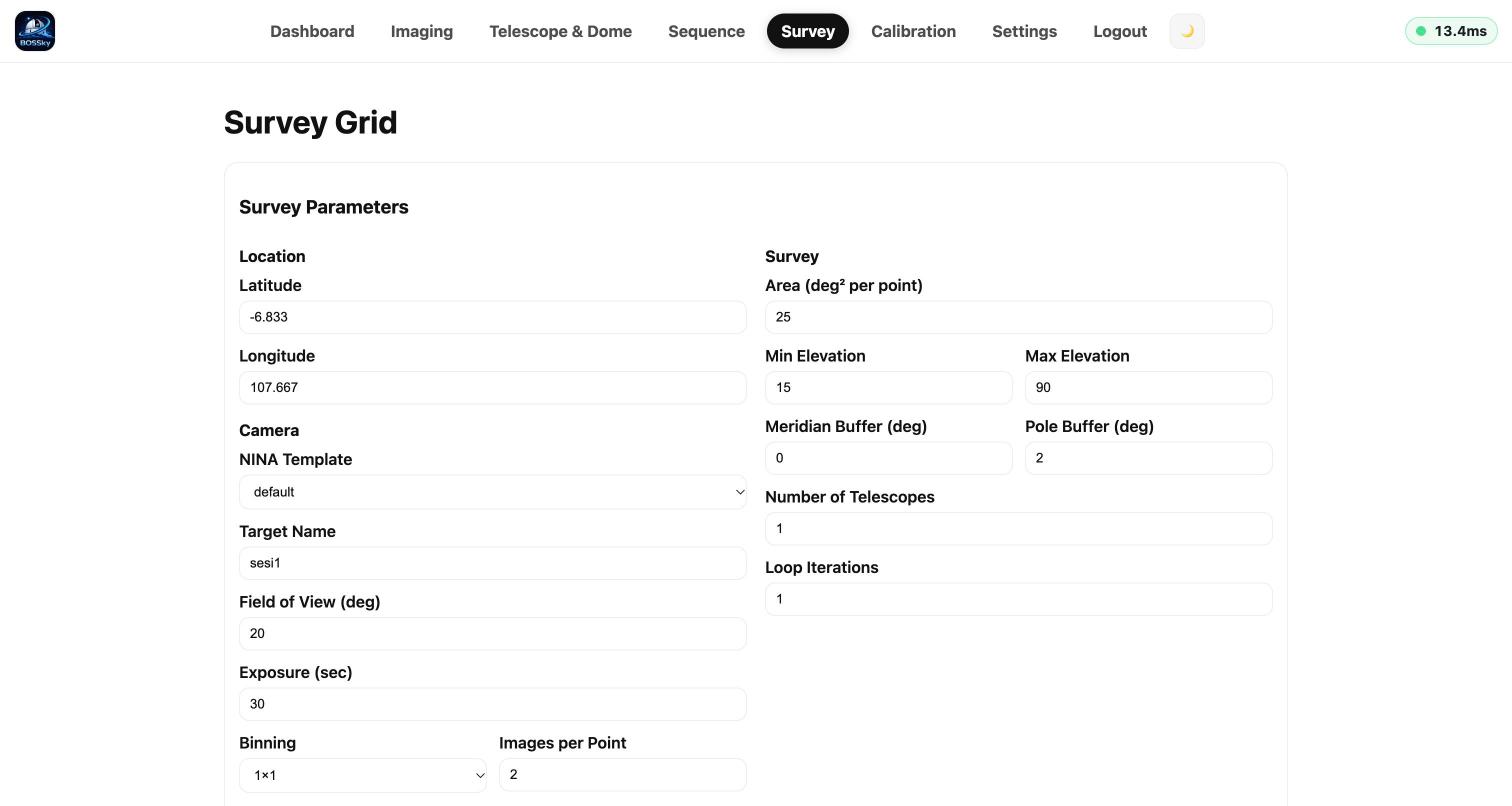Expand the NINA Template dropdown

click(x=493, y=492)
